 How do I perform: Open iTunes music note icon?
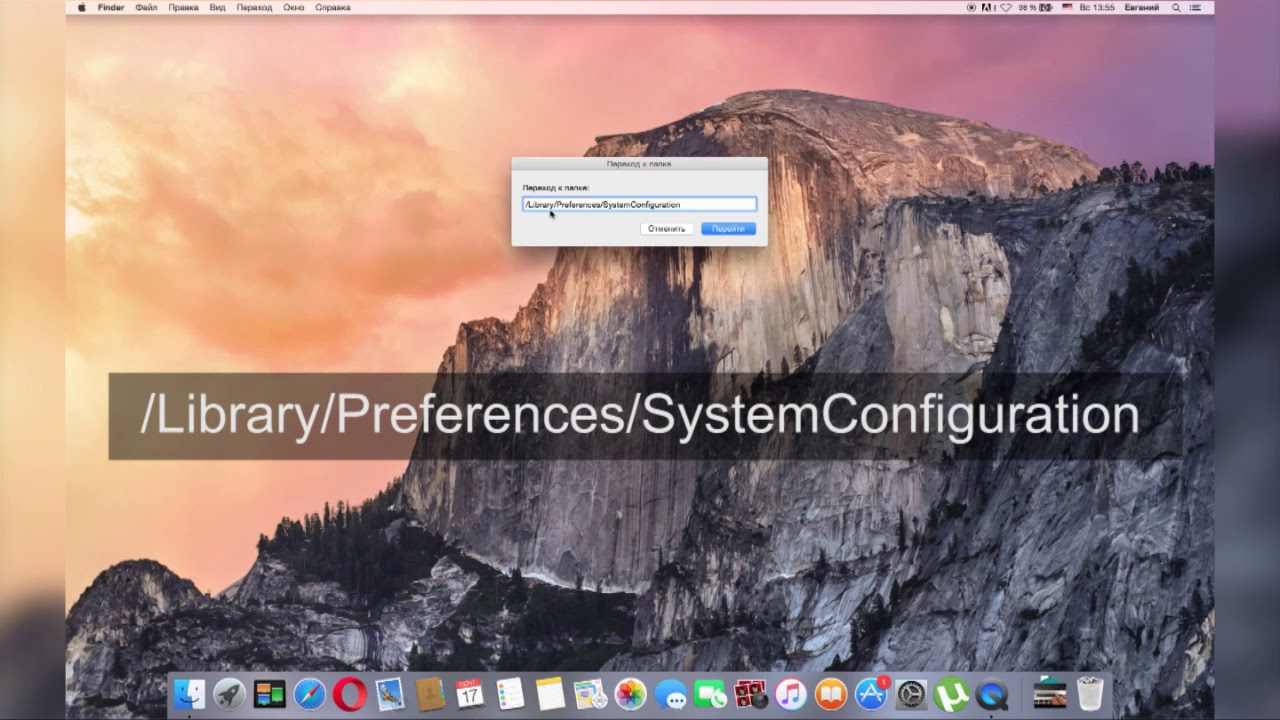[x=791, y=693]
